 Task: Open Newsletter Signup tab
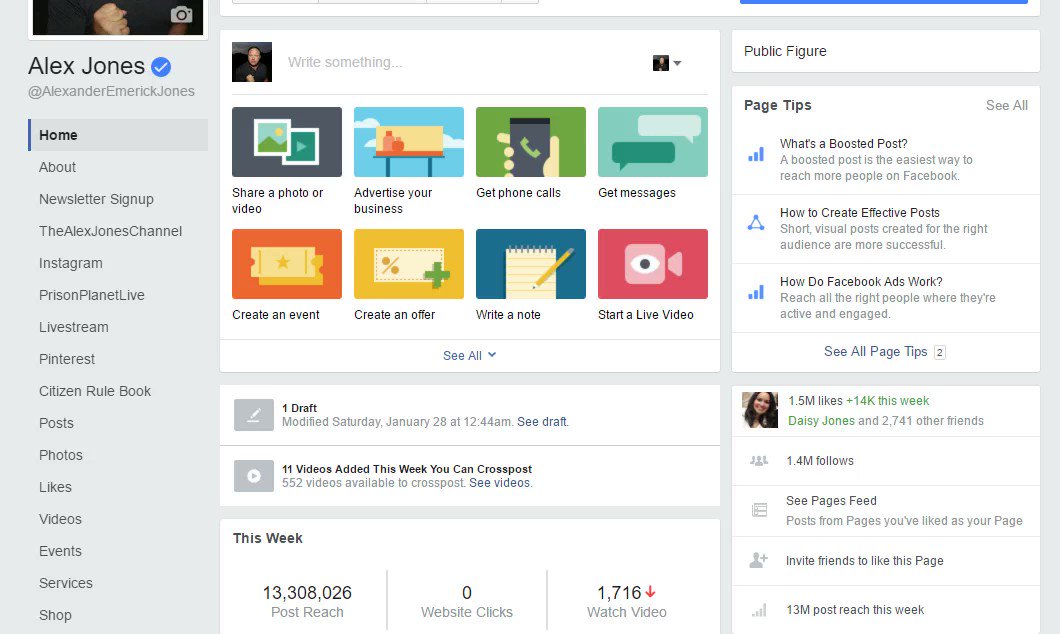coord(96,199)
